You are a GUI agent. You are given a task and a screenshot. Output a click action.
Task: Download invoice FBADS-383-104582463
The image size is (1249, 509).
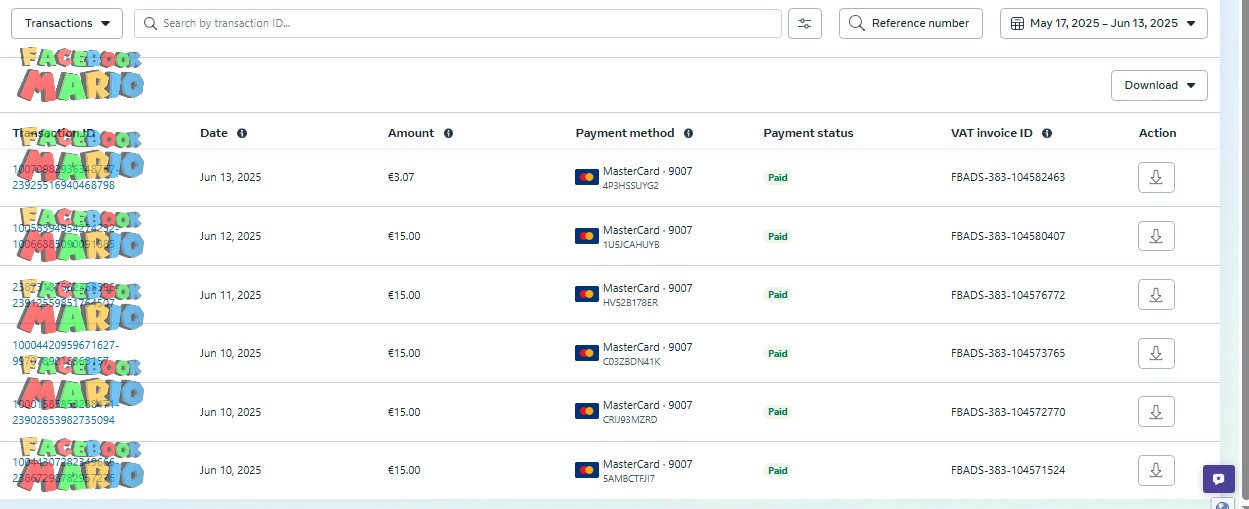tap(1156, 178)
